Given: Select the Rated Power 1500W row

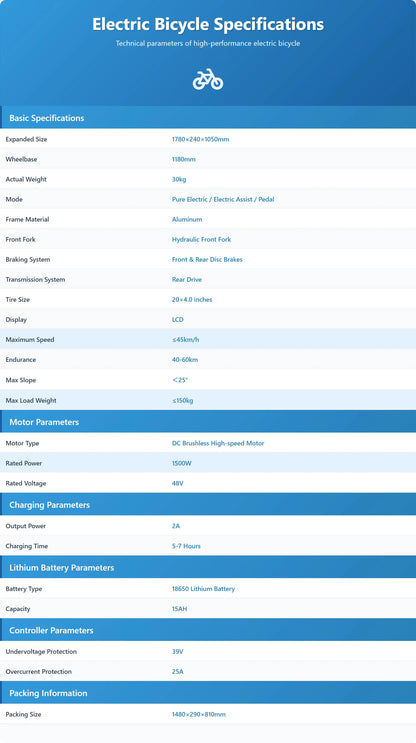Looking at the screenshot, I should click(x=208, y=463).
